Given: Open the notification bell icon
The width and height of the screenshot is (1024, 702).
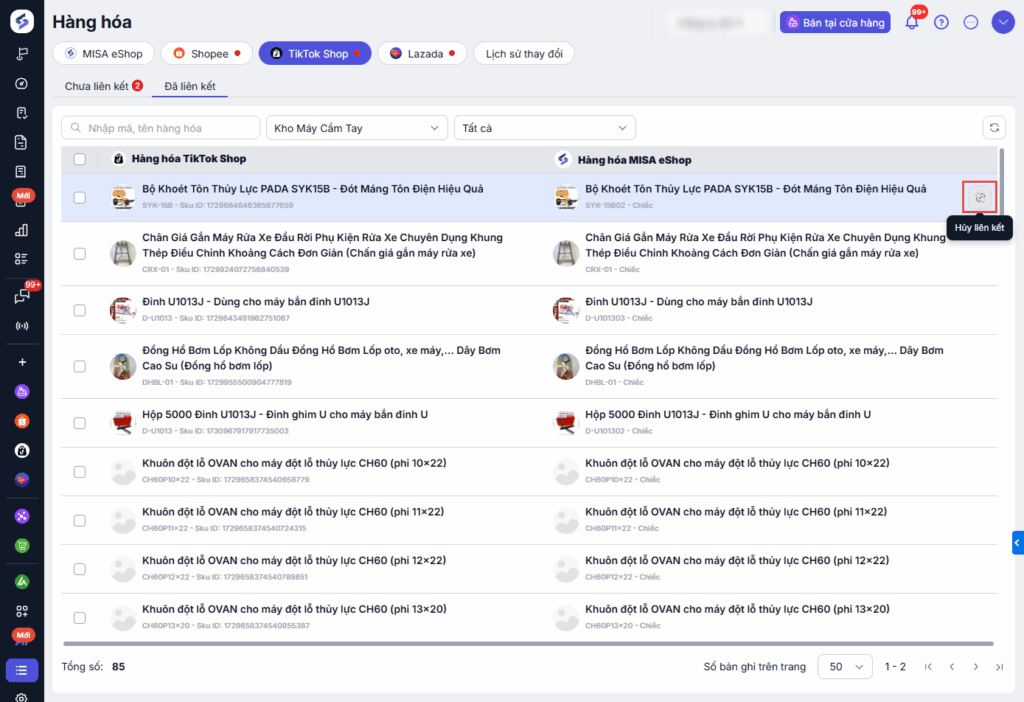Looking at the screenshot, I should pos(912,22).
